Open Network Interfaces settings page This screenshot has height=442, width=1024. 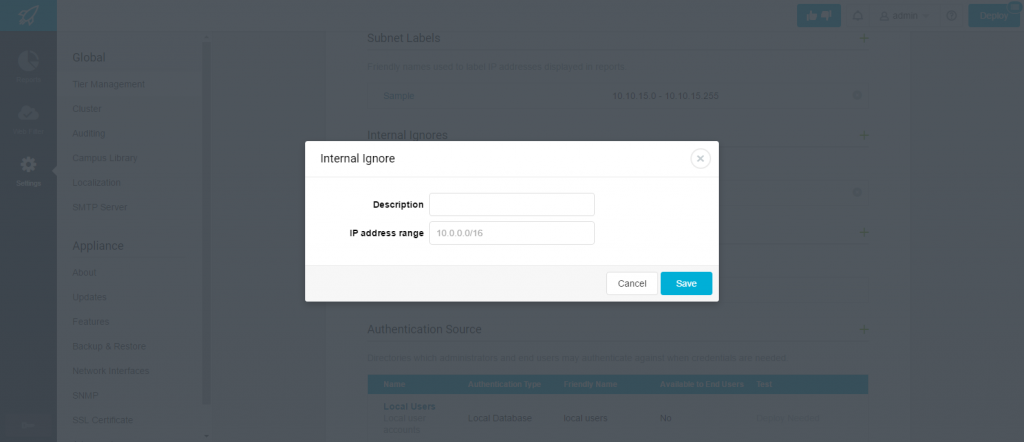click(110, 371)
